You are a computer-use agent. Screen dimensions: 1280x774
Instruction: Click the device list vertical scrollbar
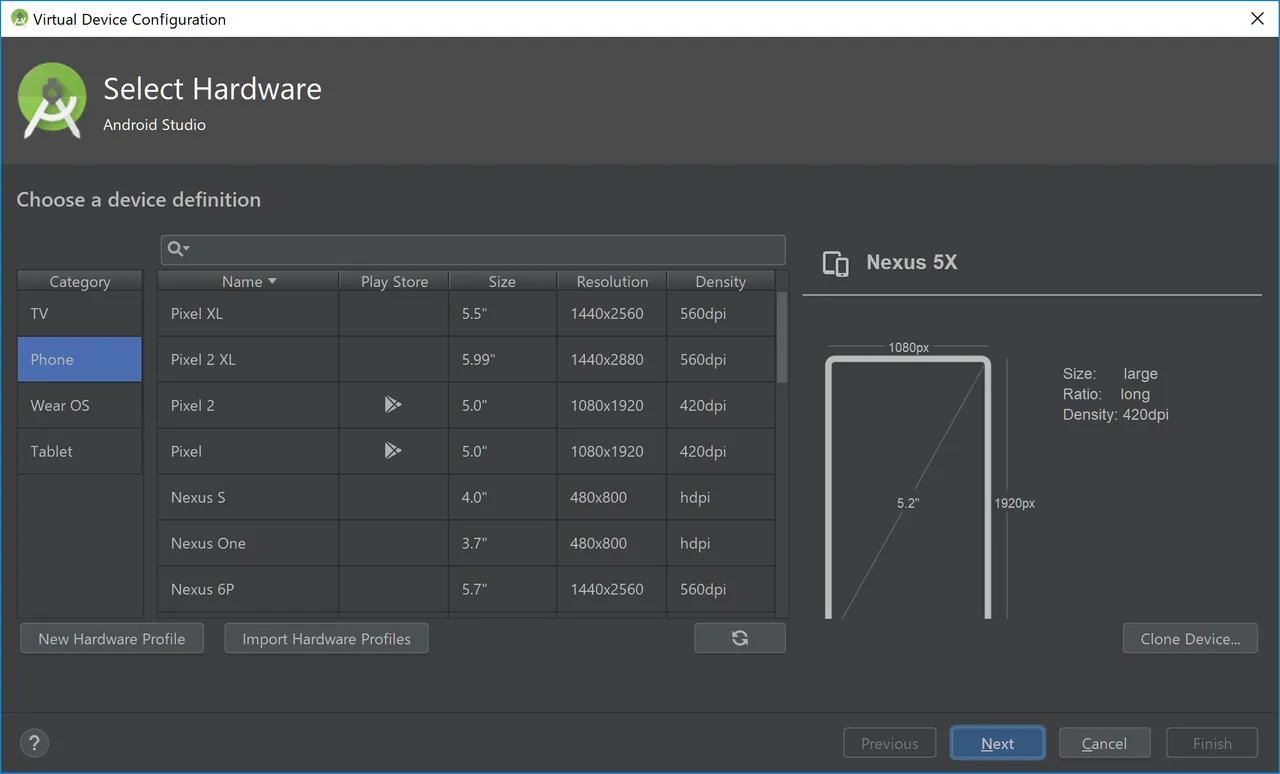click(782, 336)
